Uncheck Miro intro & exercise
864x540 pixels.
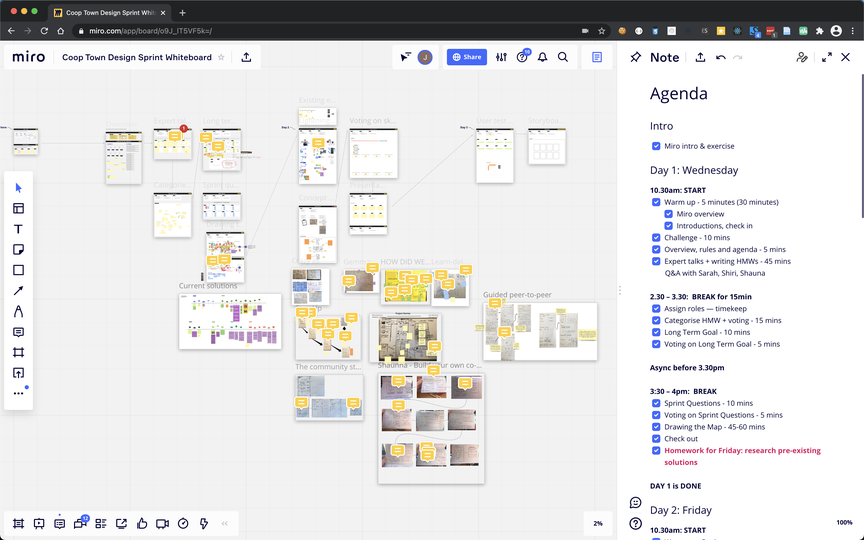click(656, 146)
